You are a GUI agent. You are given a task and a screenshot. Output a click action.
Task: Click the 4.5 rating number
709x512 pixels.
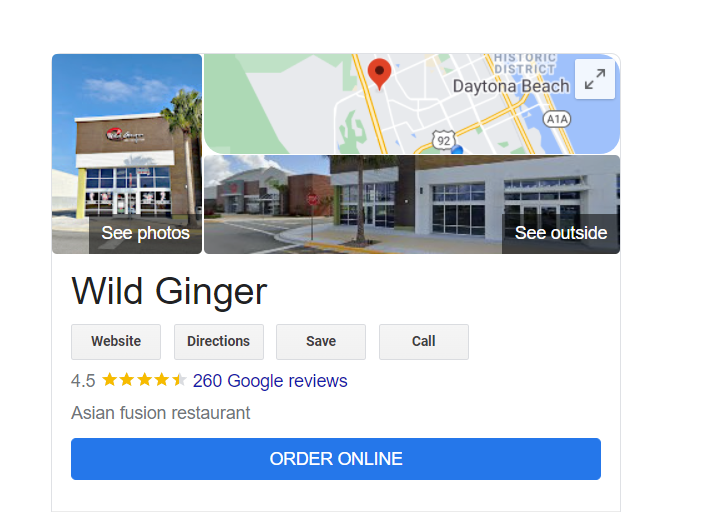click(x=83, y=381)
